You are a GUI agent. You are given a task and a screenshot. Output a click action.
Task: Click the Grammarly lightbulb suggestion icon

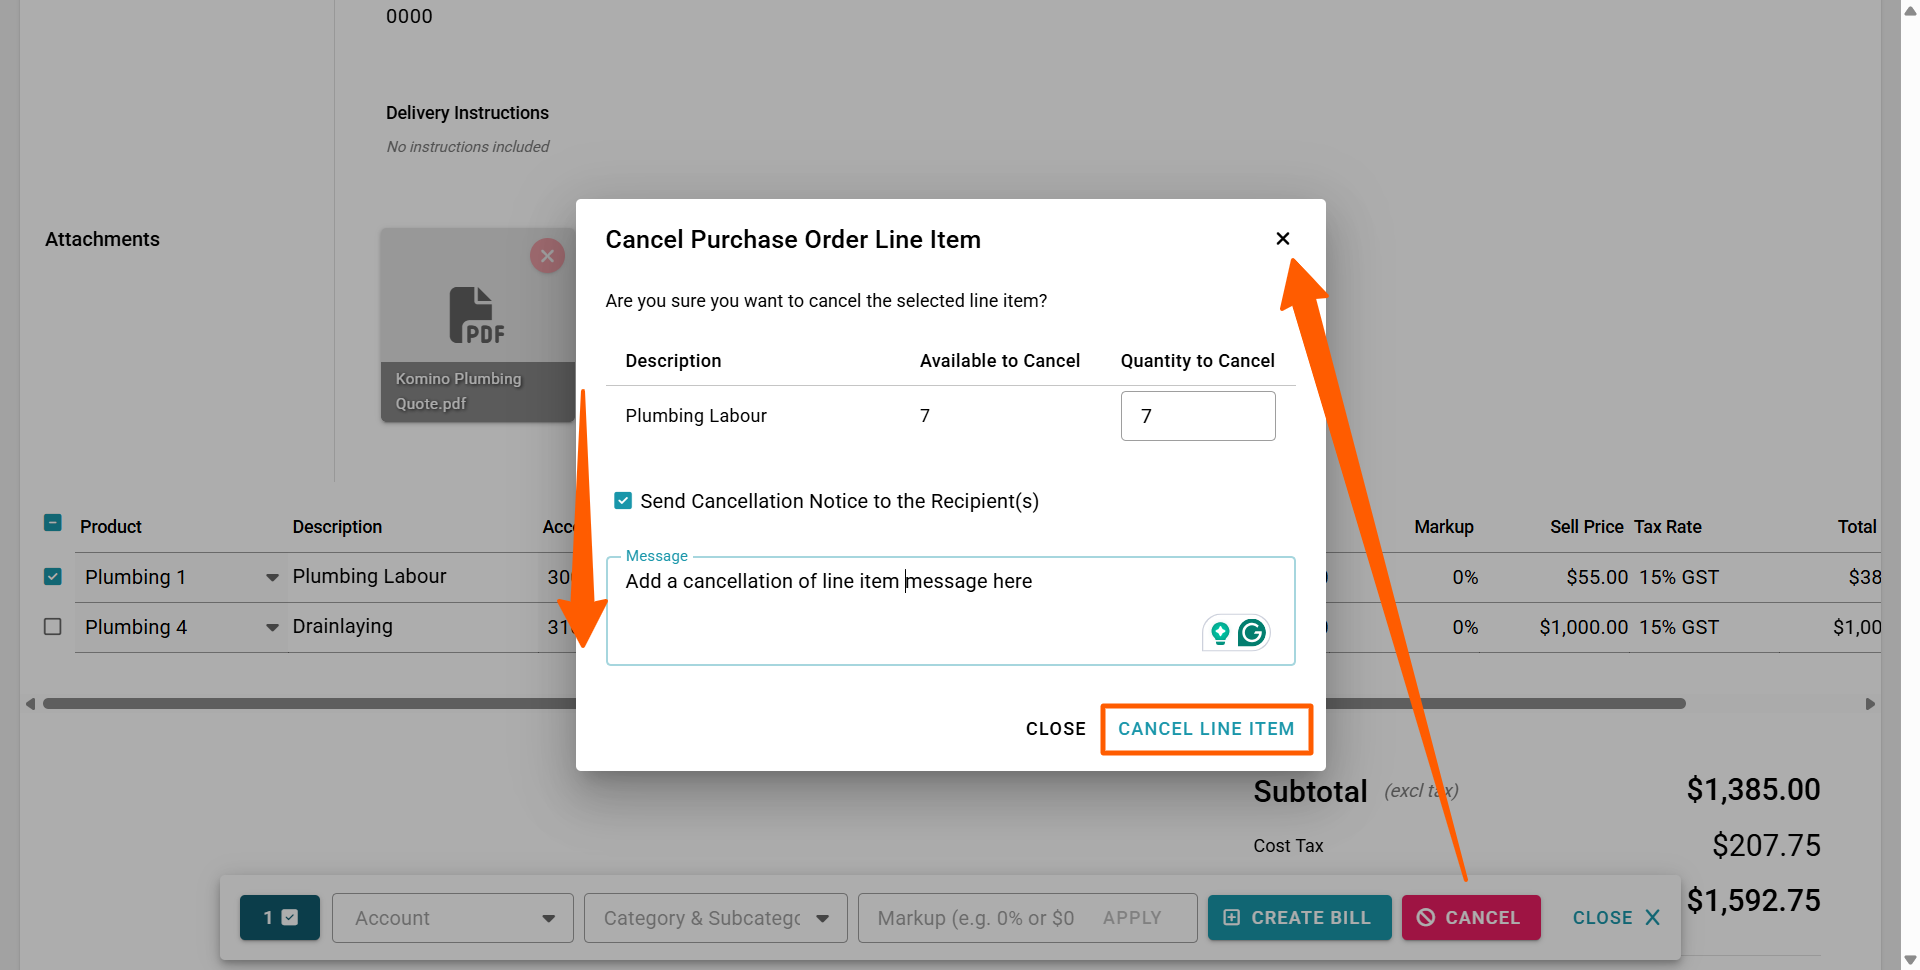pos(1220,633)
